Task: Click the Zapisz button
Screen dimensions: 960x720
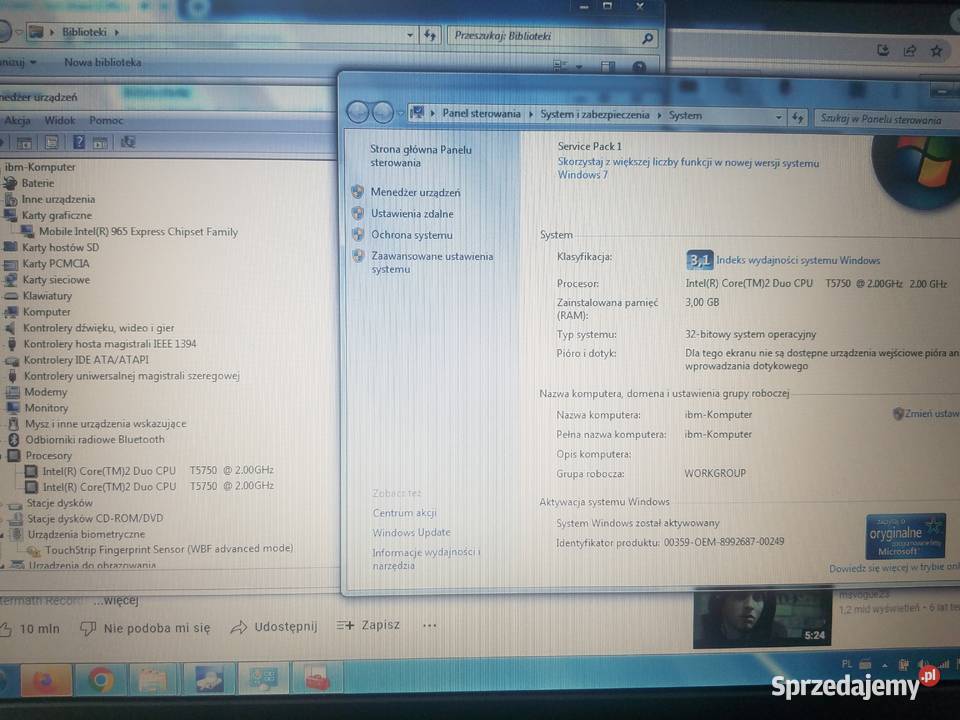Action: (368, 625)
